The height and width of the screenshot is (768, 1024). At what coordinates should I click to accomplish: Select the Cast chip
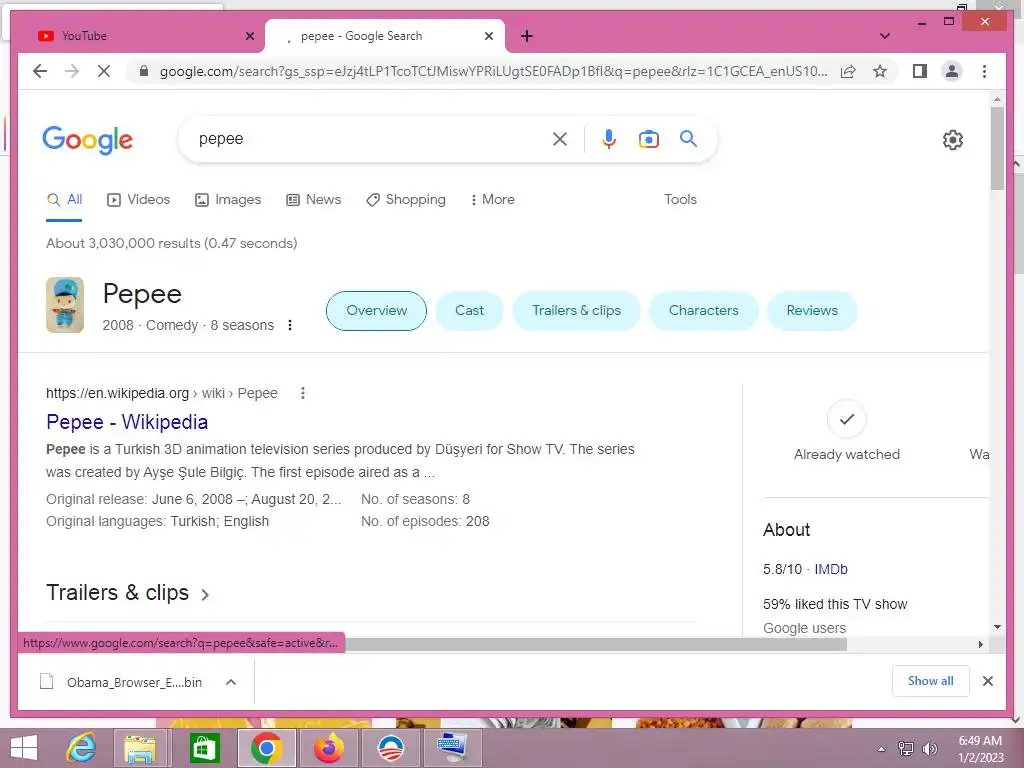click(x=470, y=310)
